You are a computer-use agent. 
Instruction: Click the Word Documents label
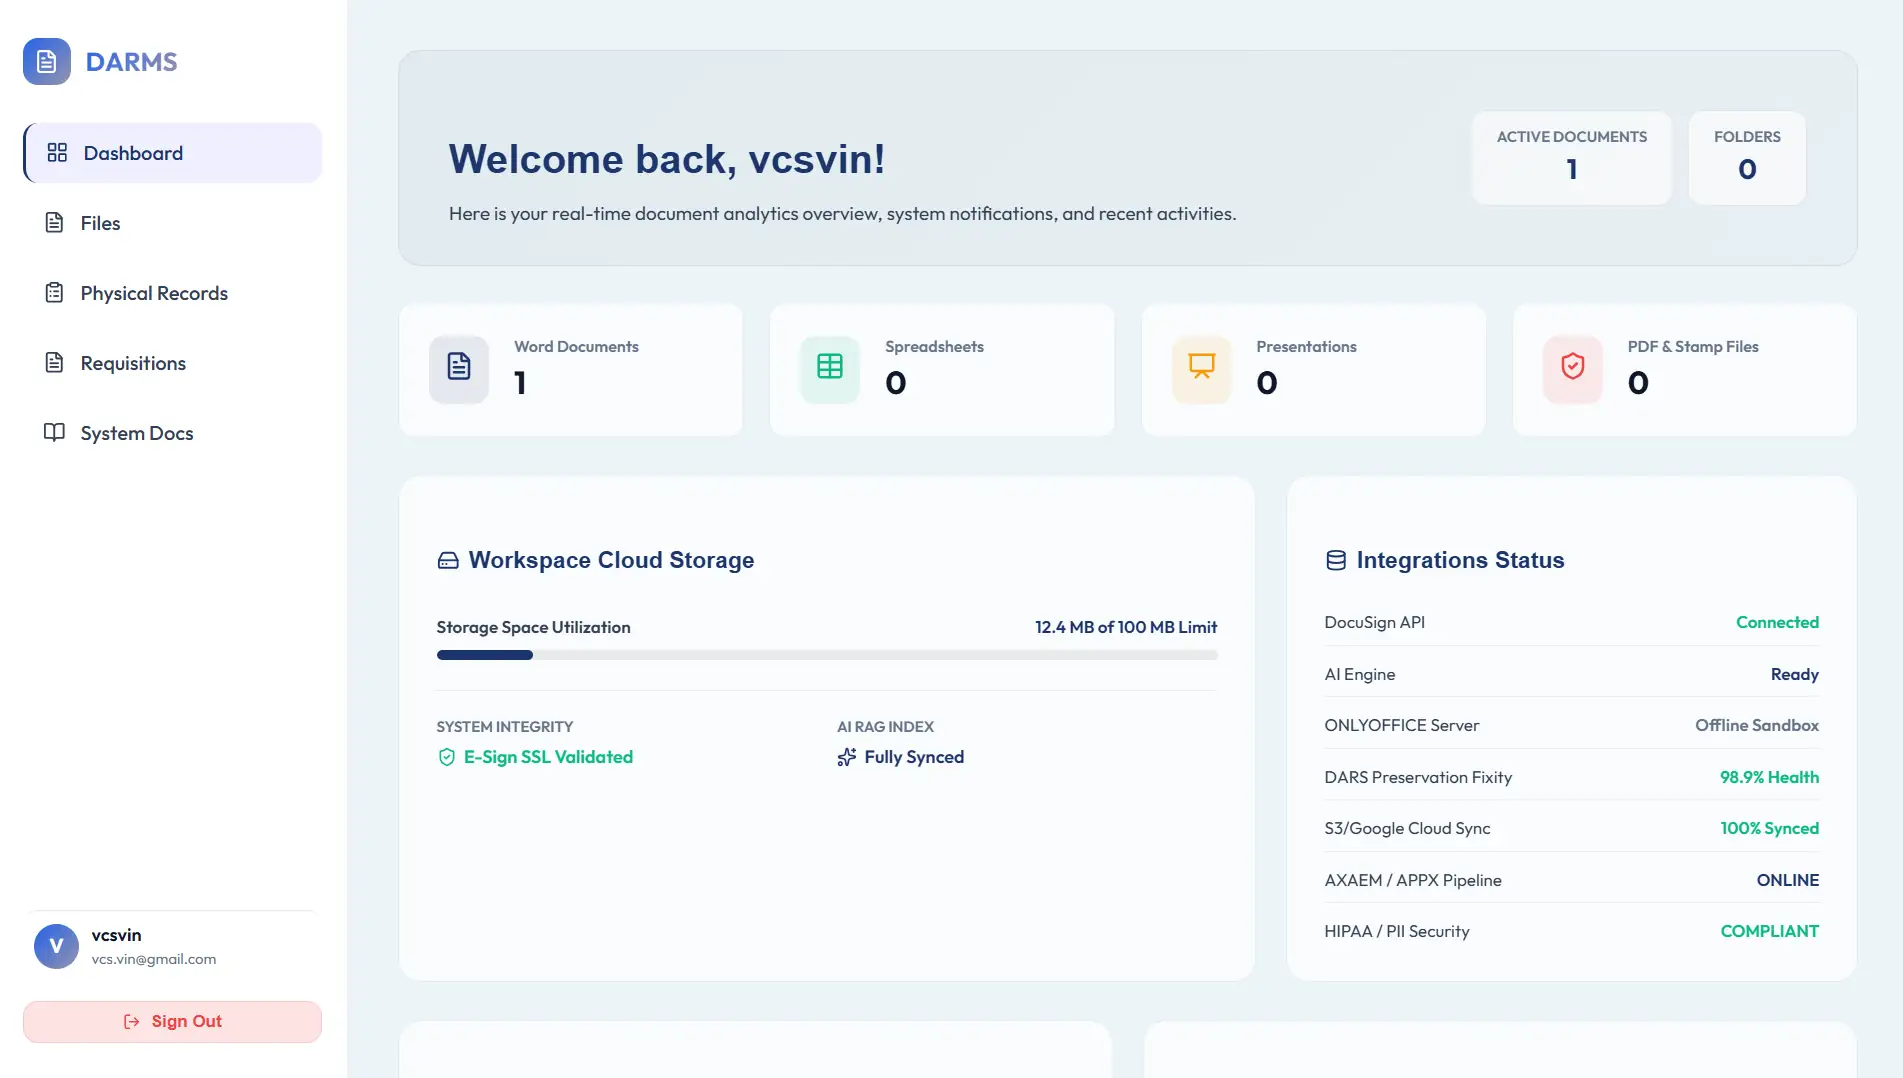pyautogui.click(x=576, y=347)
